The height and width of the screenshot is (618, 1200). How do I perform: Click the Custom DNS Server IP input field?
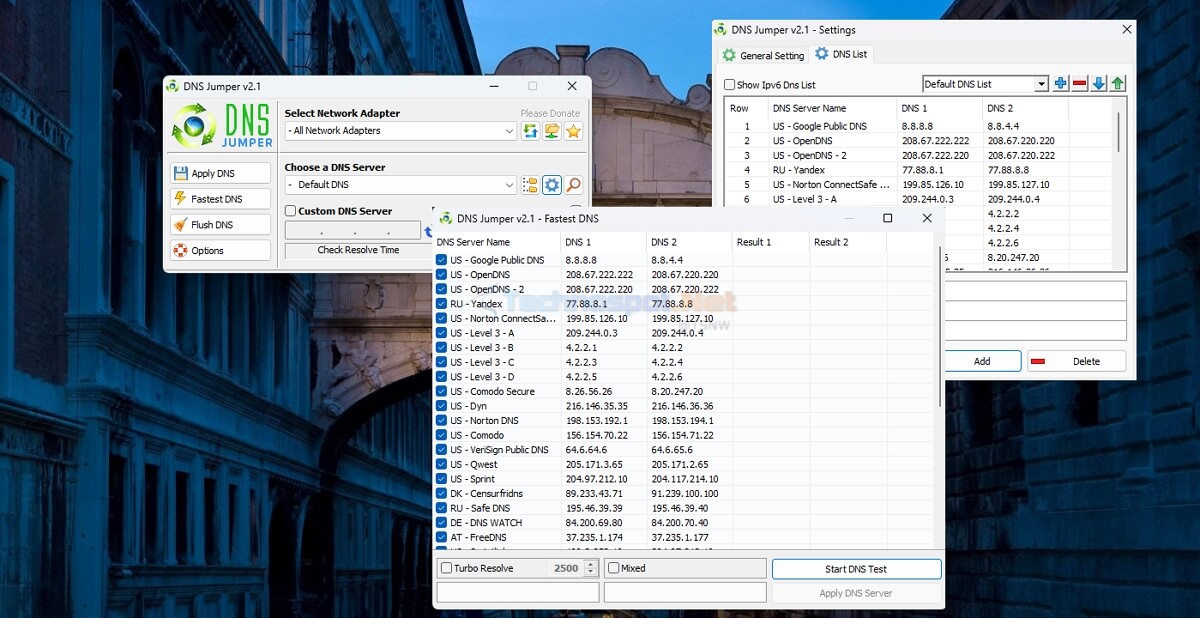353,230
